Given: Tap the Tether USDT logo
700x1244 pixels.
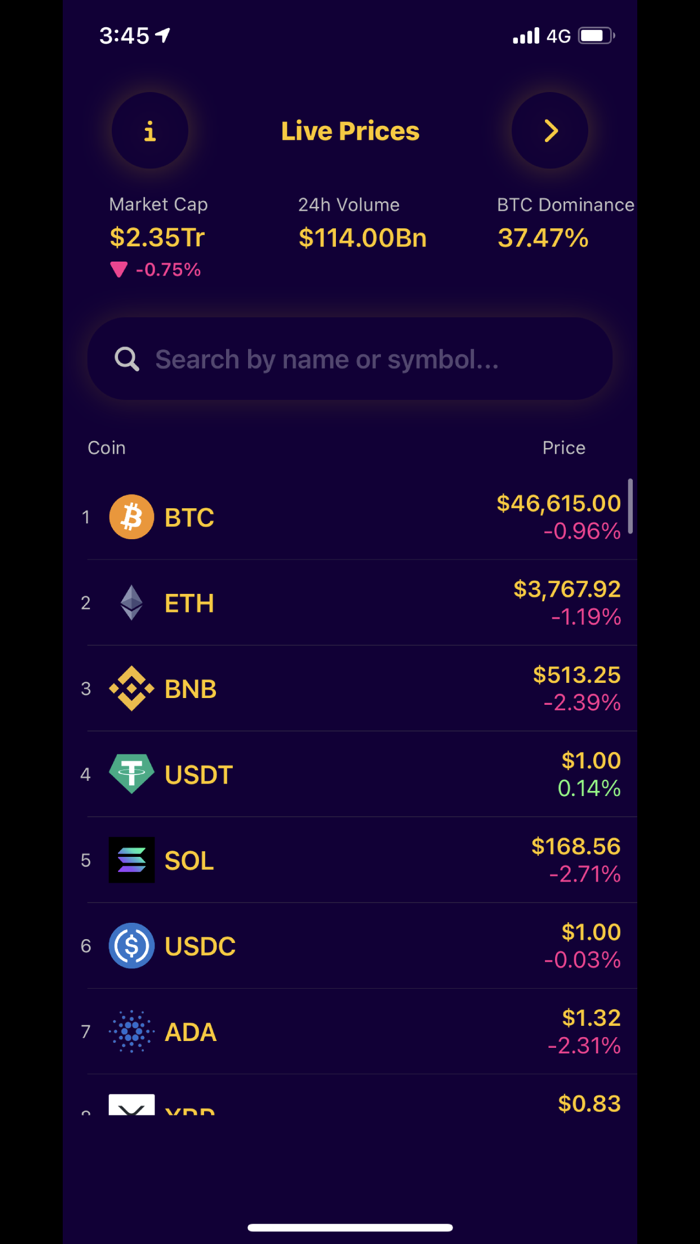Looking at the screenshot, I should click(x=131, y=774).
